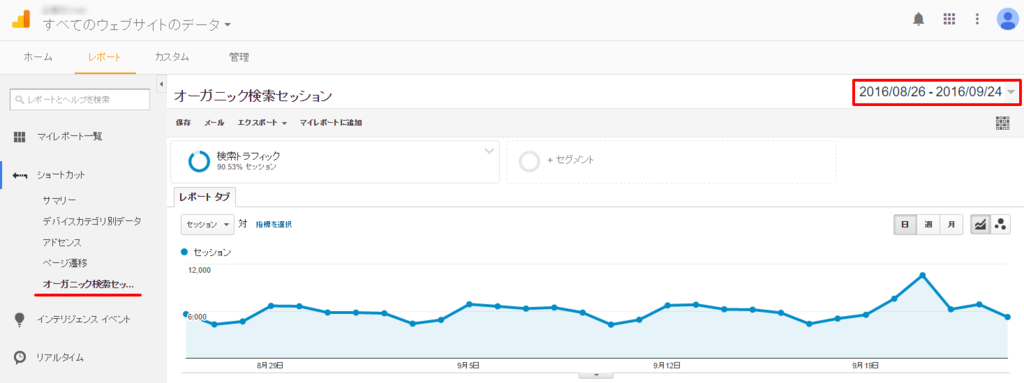
Task: Show data by day (日)
Action: pos(904,224)
